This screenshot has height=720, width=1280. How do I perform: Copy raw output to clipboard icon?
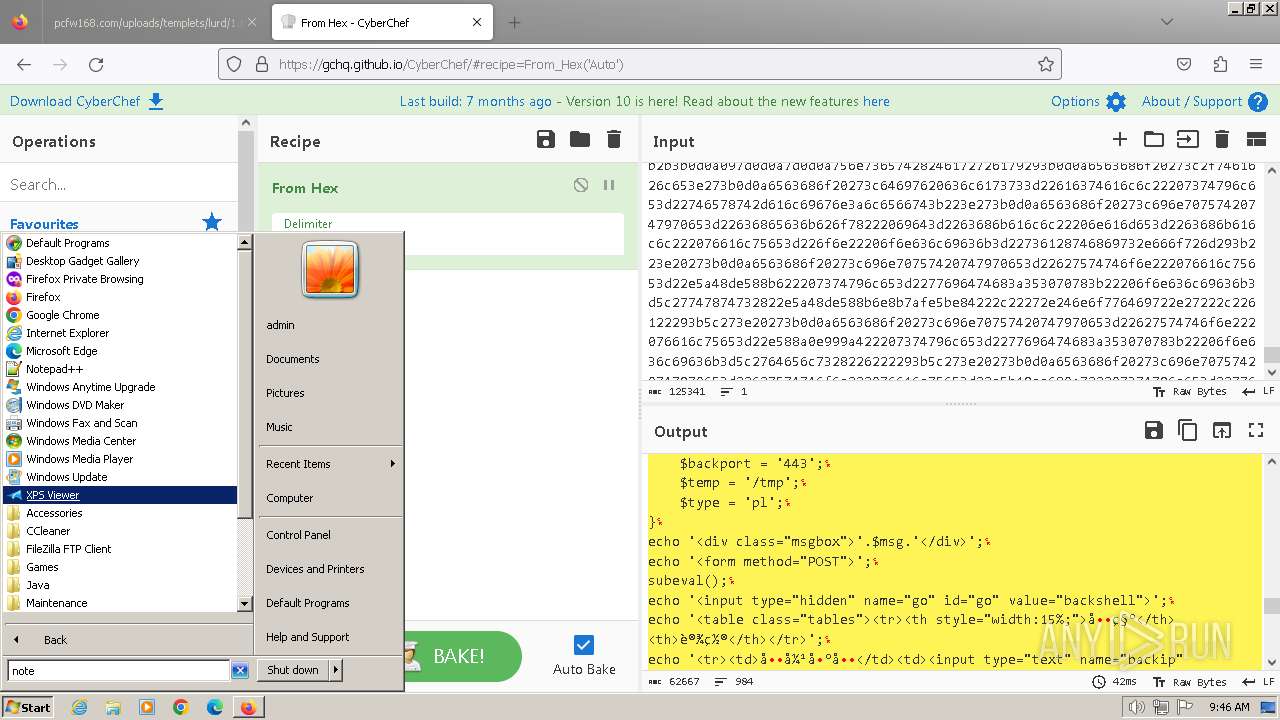click(1188, 430)
